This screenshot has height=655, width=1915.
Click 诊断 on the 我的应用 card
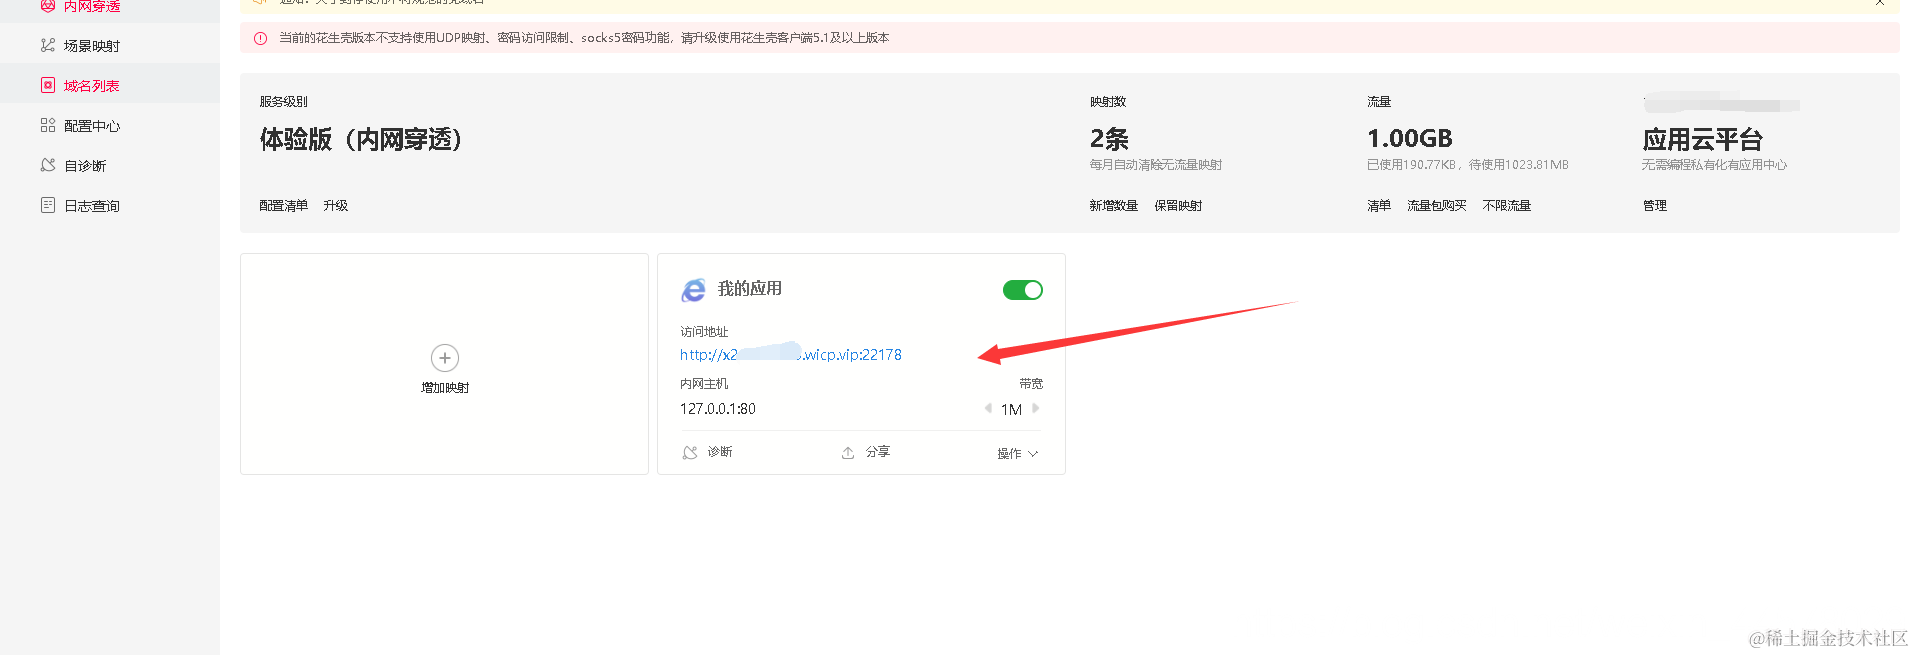(x=720, y=452)
